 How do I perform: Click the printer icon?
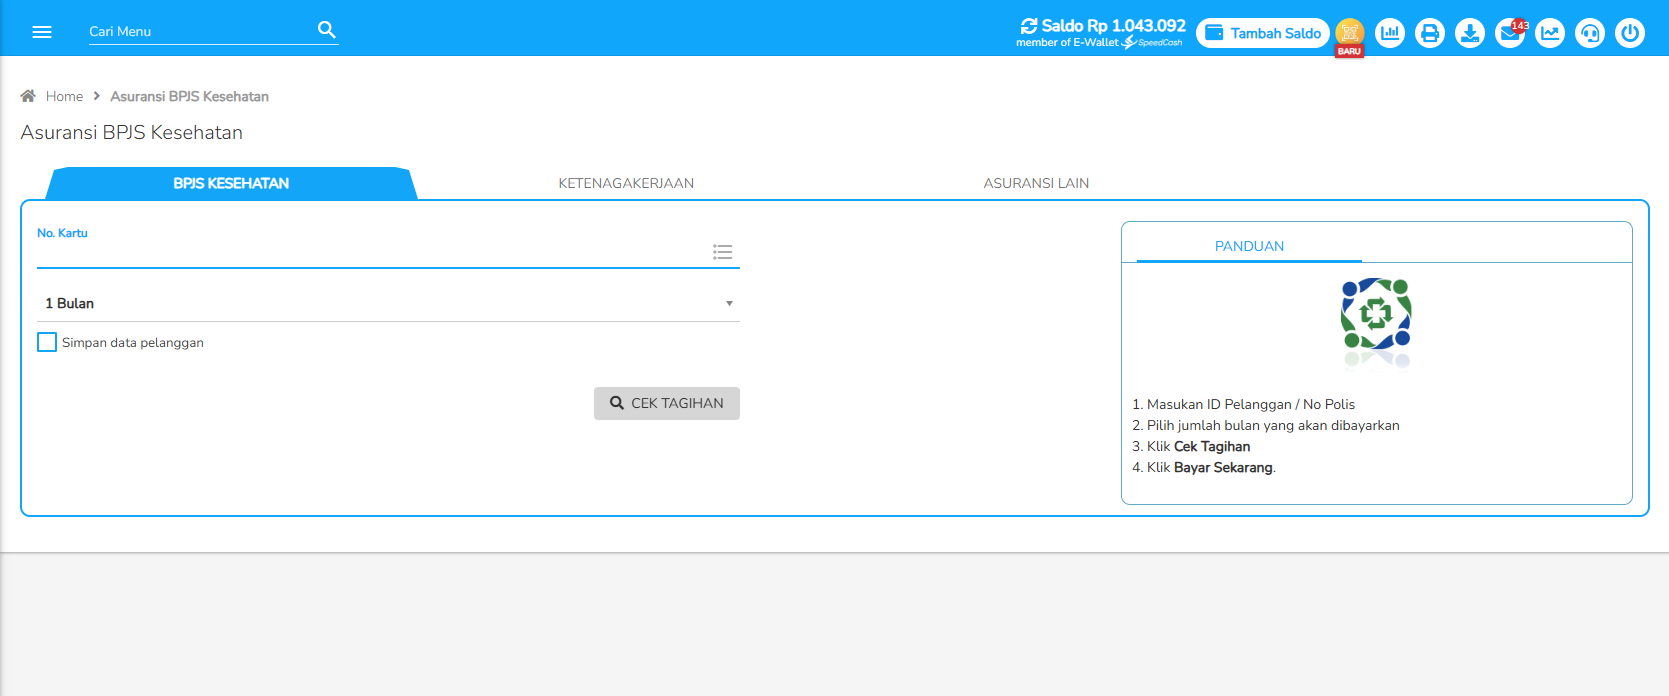click(1430, 33)
